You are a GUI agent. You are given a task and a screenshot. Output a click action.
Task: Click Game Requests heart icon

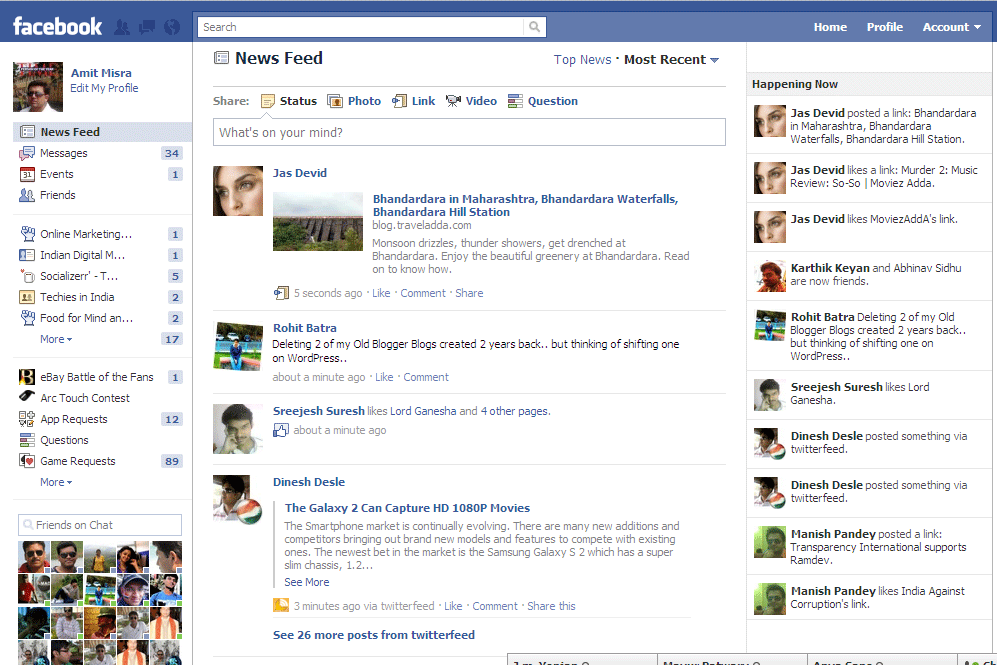click(27, 461)
